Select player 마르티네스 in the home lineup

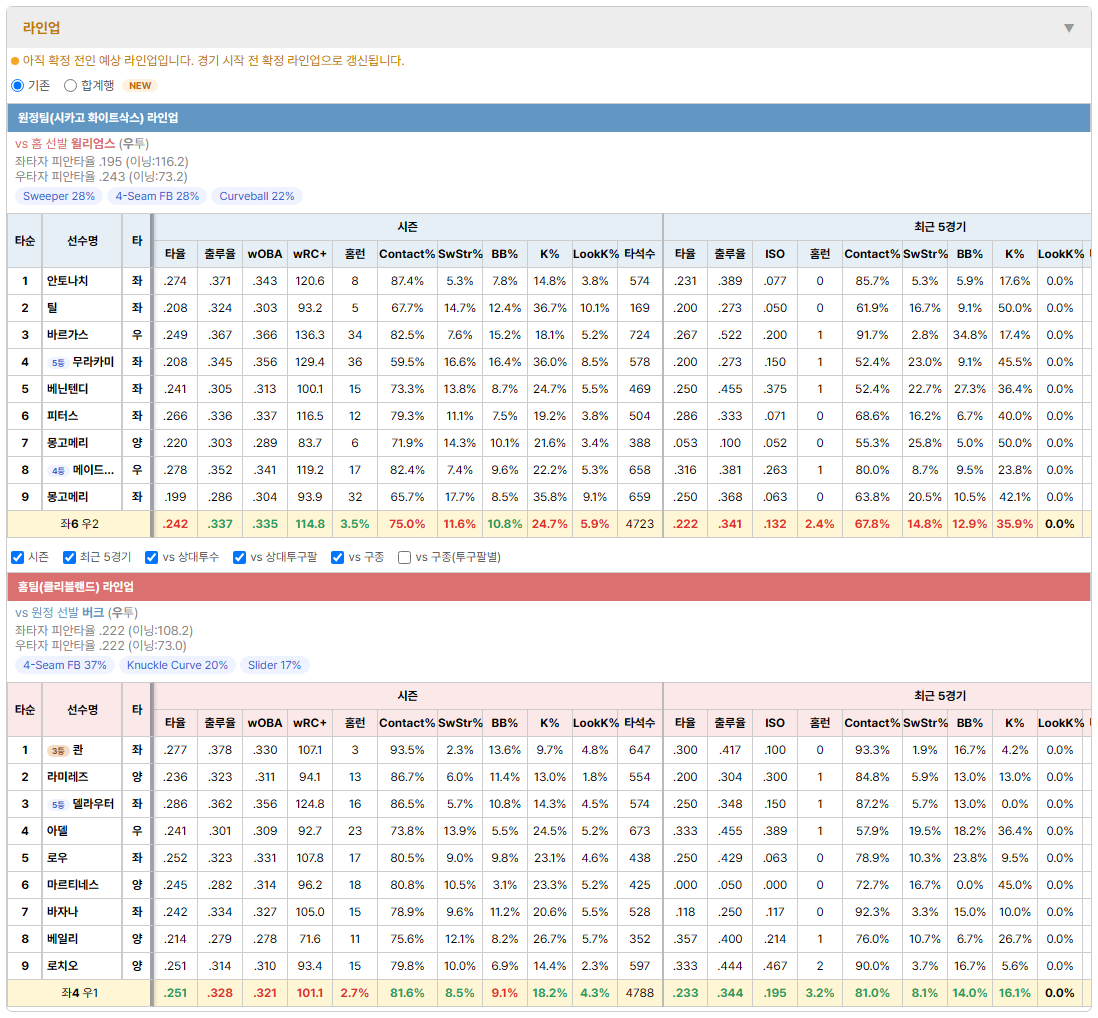pos(72,885)
